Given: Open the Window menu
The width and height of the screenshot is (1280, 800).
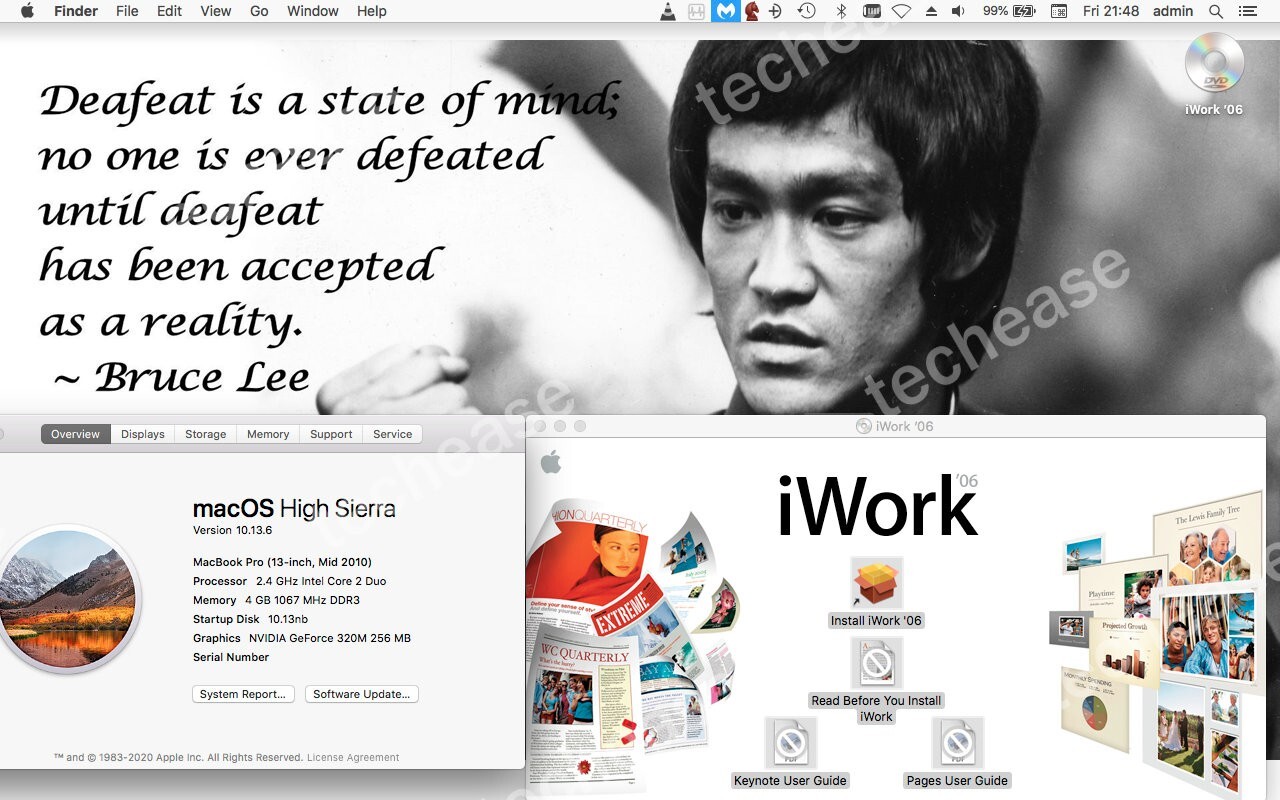Looking at the screenshot, I should click(x=313, y=11).
